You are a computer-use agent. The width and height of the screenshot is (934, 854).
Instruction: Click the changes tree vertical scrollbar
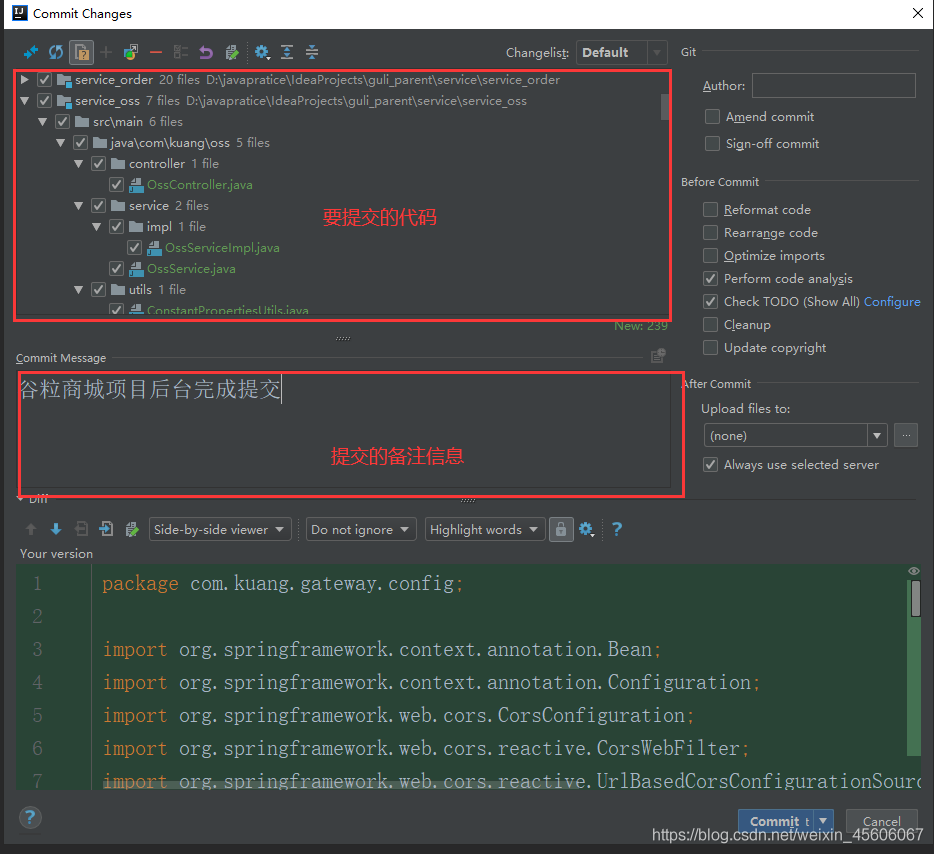coord(665,107)
